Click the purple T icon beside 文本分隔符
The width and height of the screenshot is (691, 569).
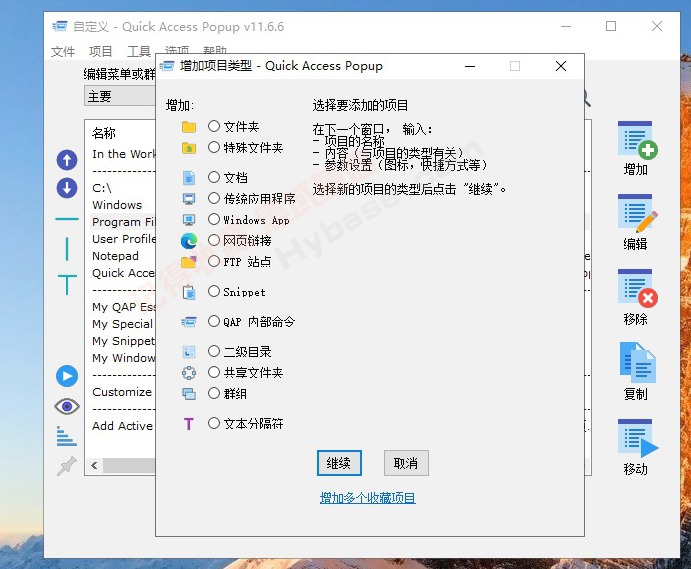(189, 424)
